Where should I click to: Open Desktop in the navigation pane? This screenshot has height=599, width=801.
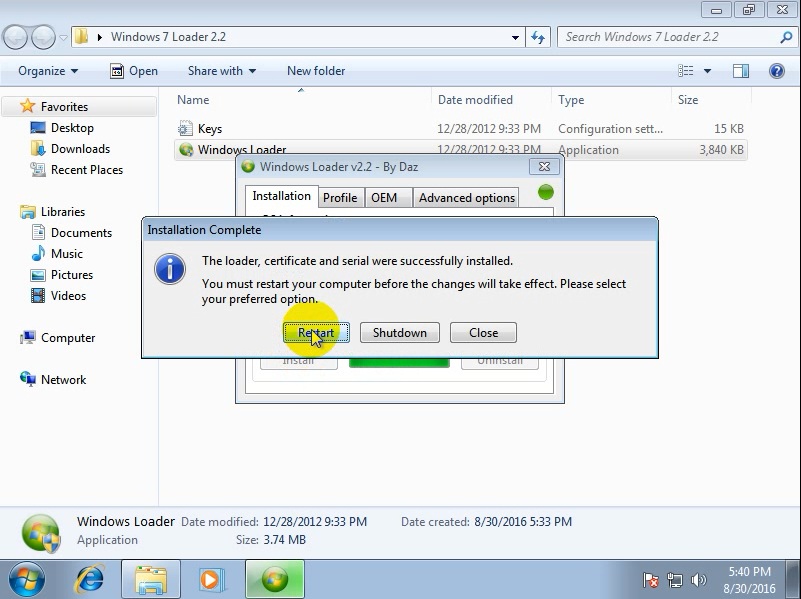(72, 128)
